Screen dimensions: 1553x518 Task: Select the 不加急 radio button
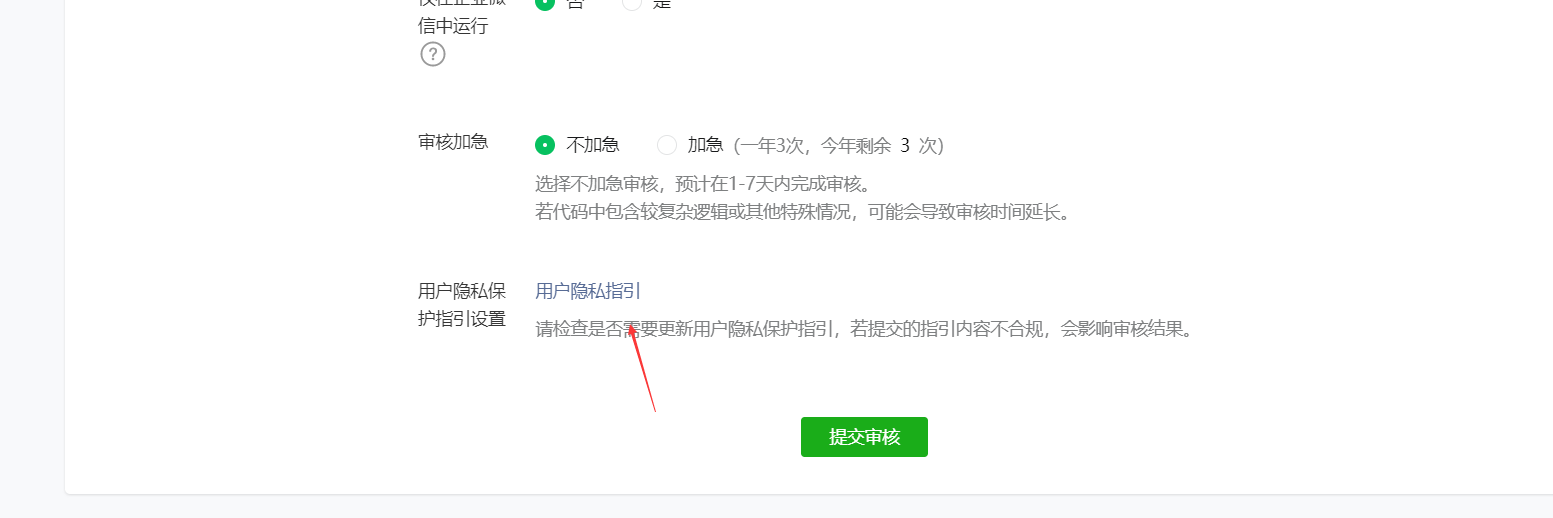tap(545, 145)
